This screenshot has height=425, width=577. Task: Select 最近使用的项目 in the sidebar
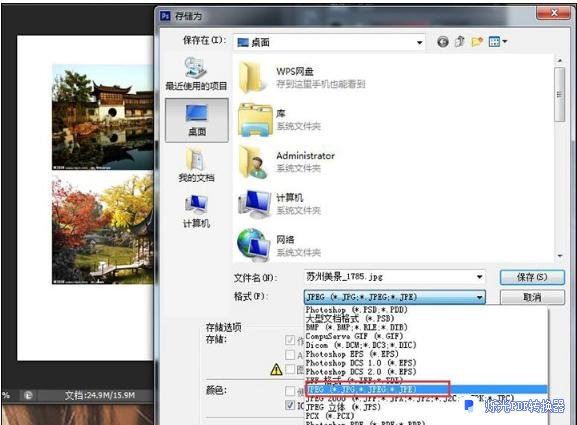pyautogui.click(x=196, y=74)
